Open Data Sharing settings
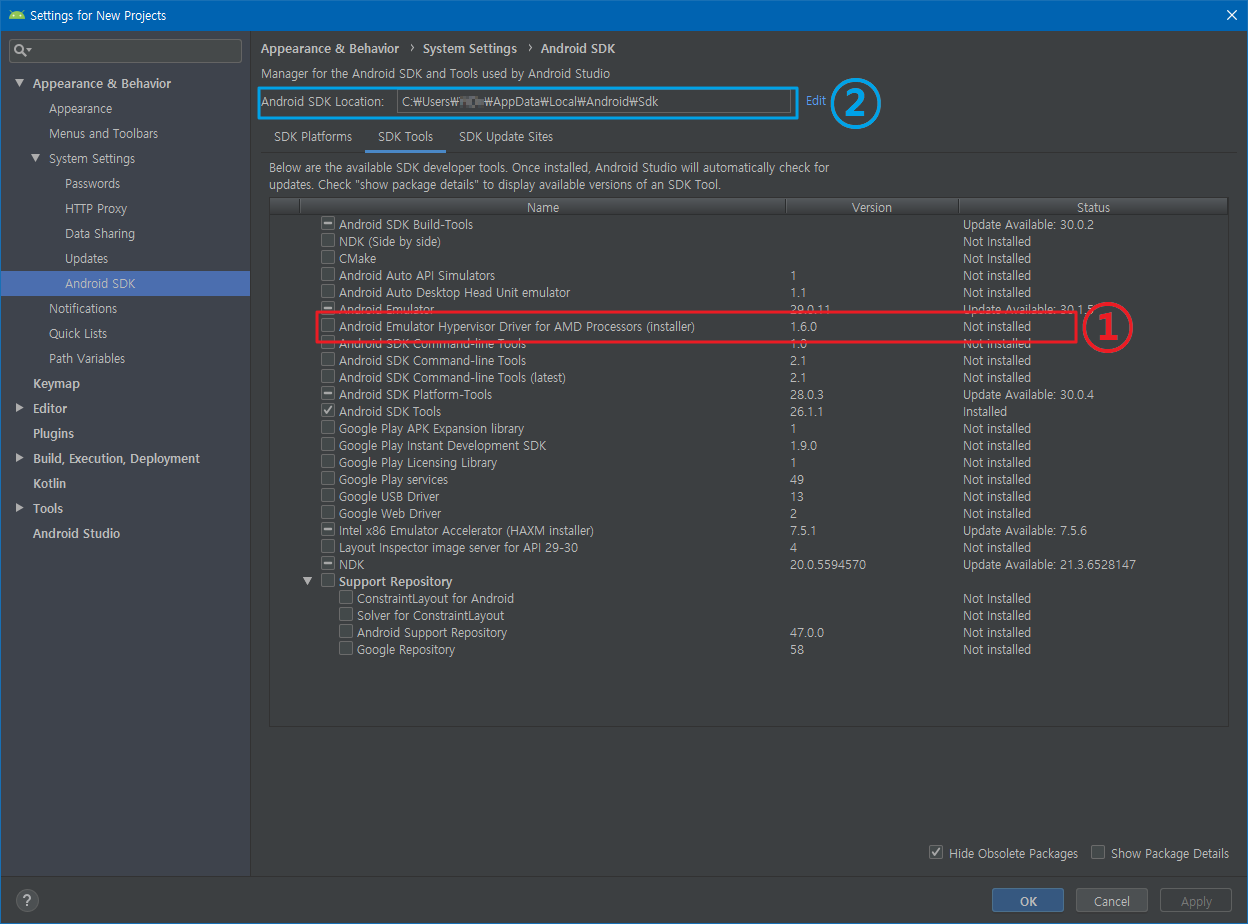The height and width of the screenshot is (924, 1248). coord(100,233)
